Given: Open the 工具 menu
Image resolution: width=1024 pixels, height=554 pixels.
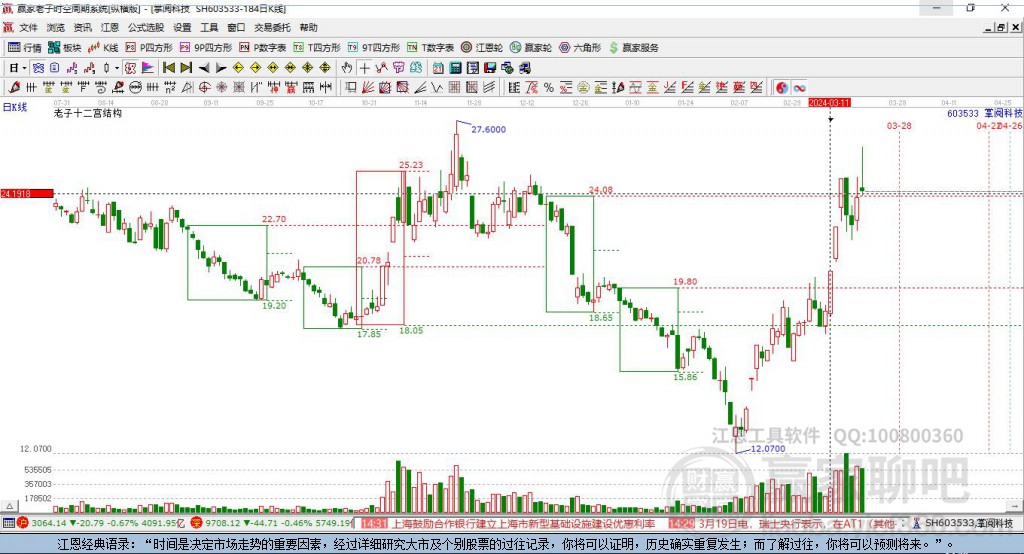Looking at the screenshot, I should (209, 27).
